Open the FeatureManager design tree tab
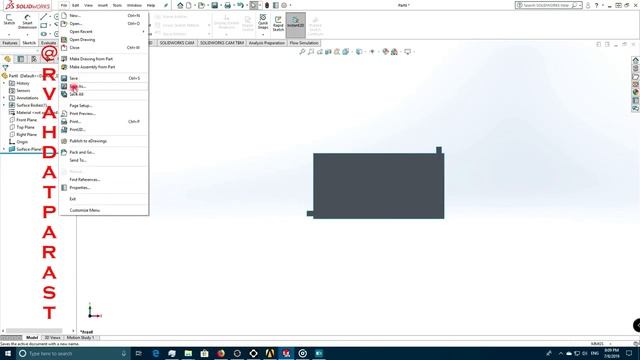This screenshot has height=360, width=640. (7, 59)
